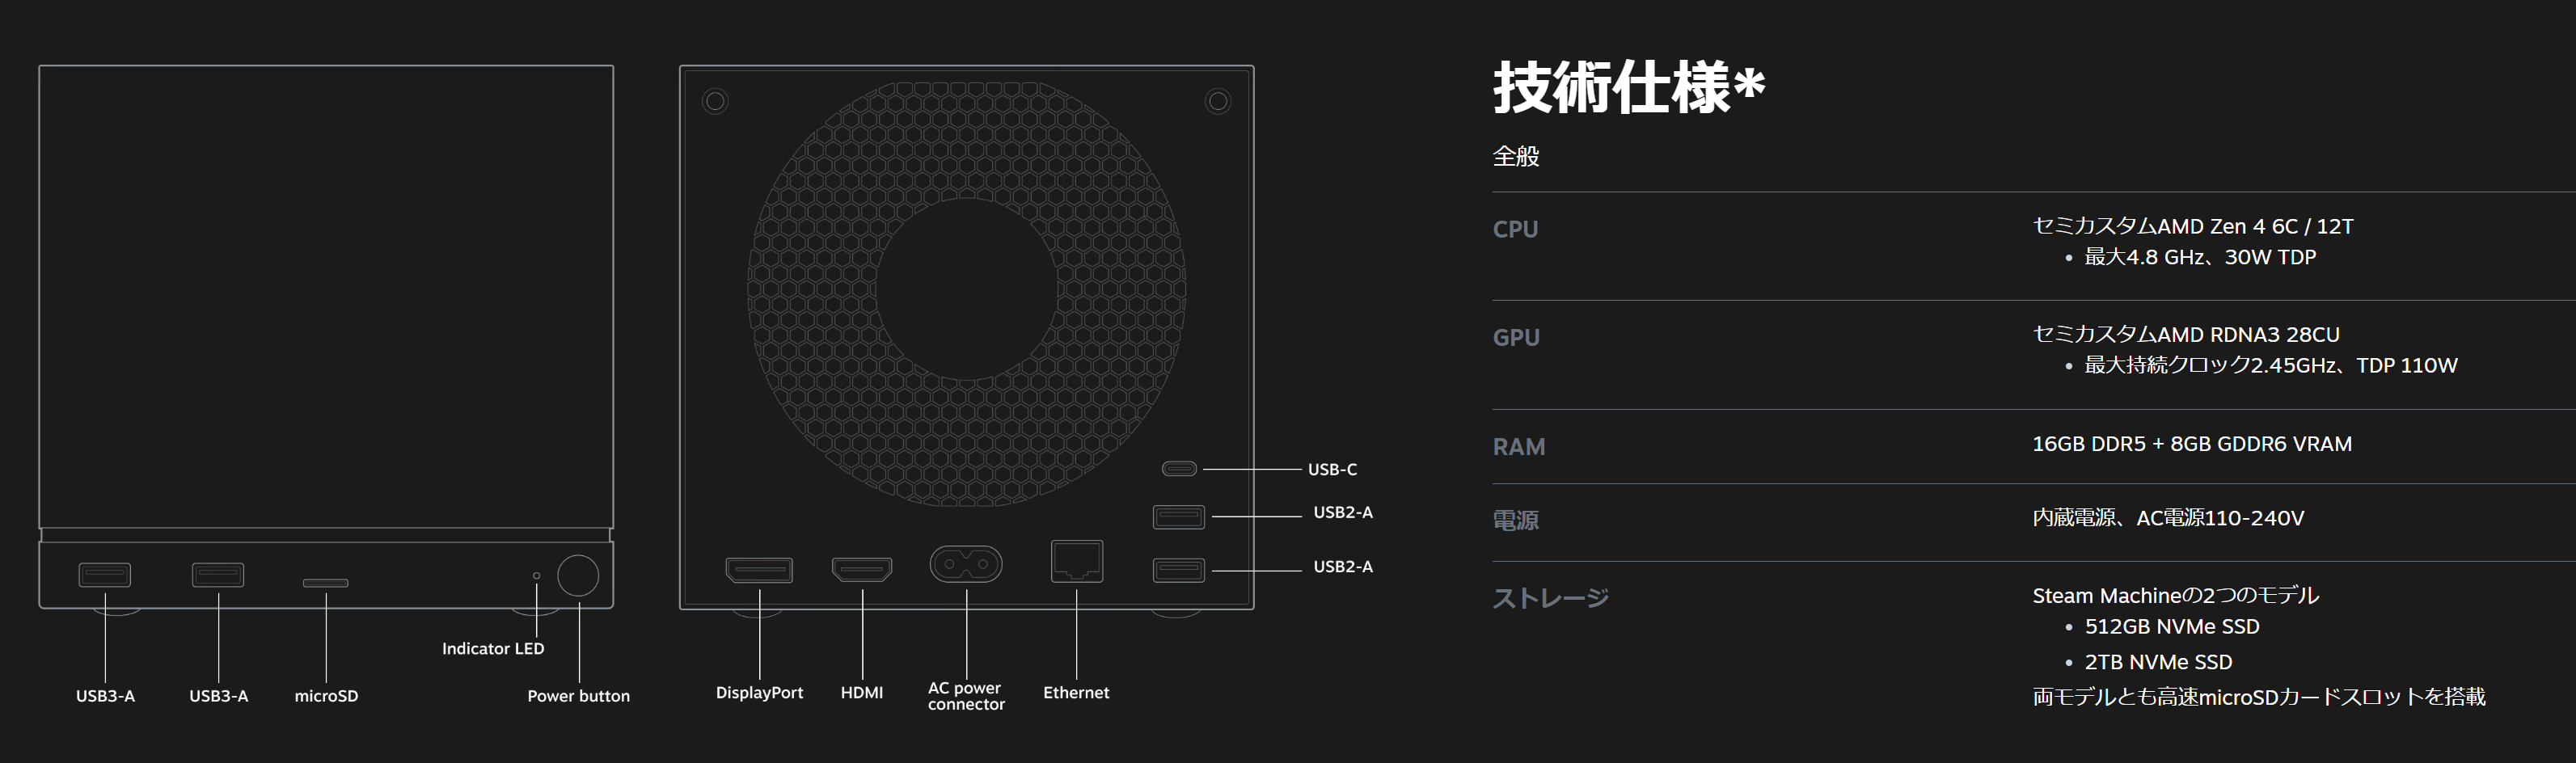This screenshot has height=763, width=2576.
Task: Select the ストレージ row label
Action: [x=1550, y=598]
